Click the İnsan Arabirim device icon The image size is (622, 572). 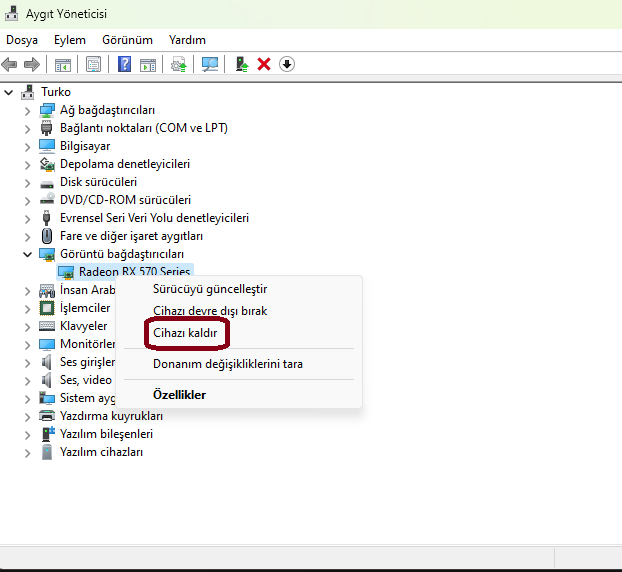point(47,291)
